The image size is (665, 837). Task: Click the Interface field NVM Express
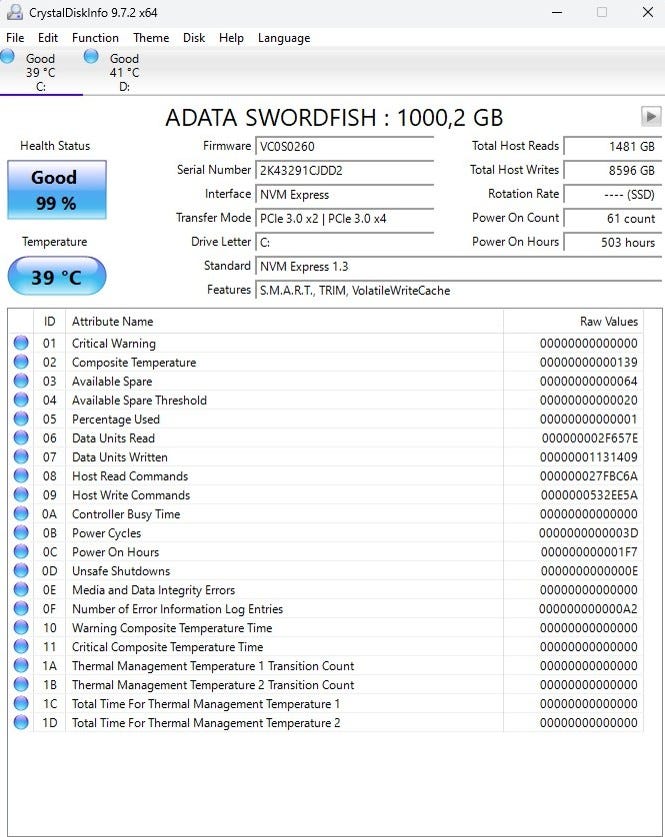(345, 194)
